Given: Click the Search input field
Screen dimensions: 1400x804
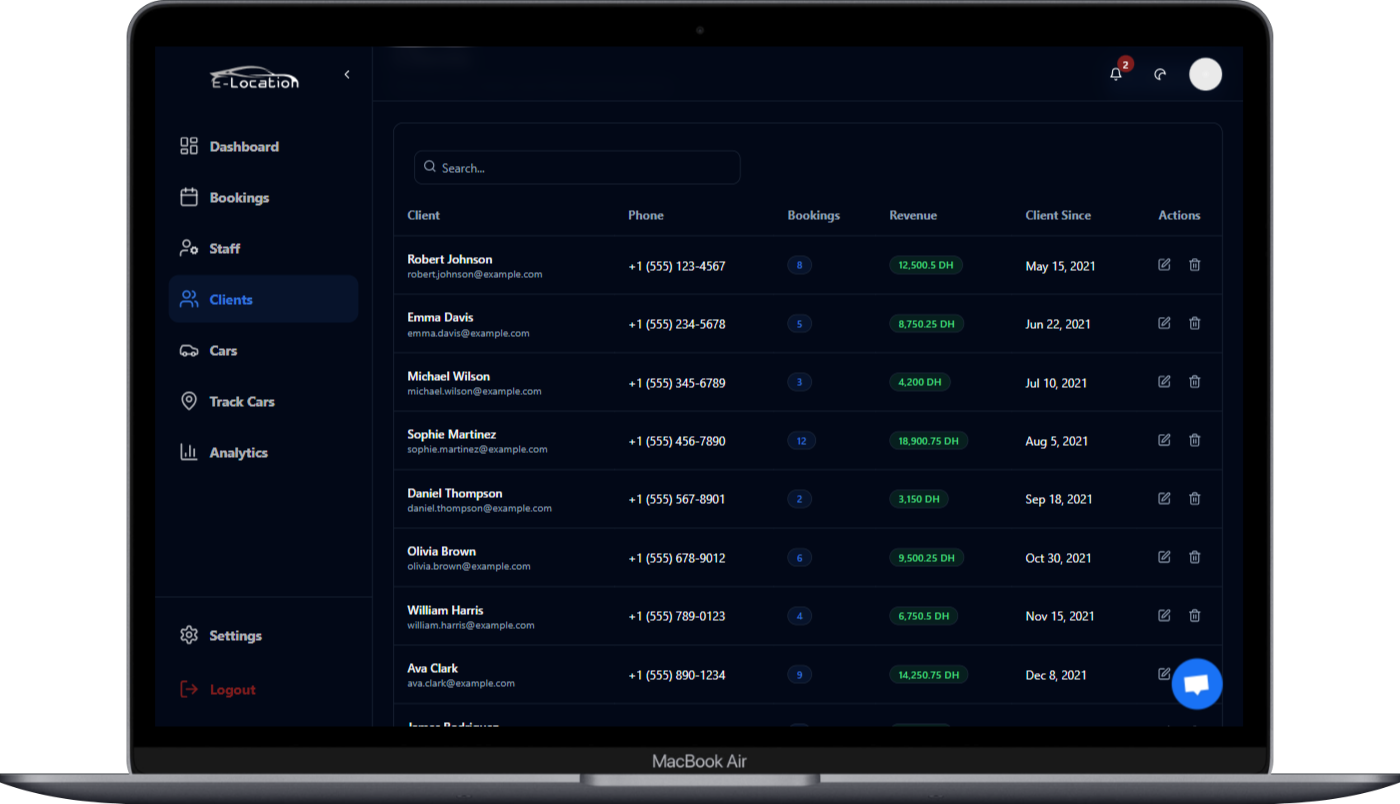Looking at the screenshot, I should pos(576,167).
